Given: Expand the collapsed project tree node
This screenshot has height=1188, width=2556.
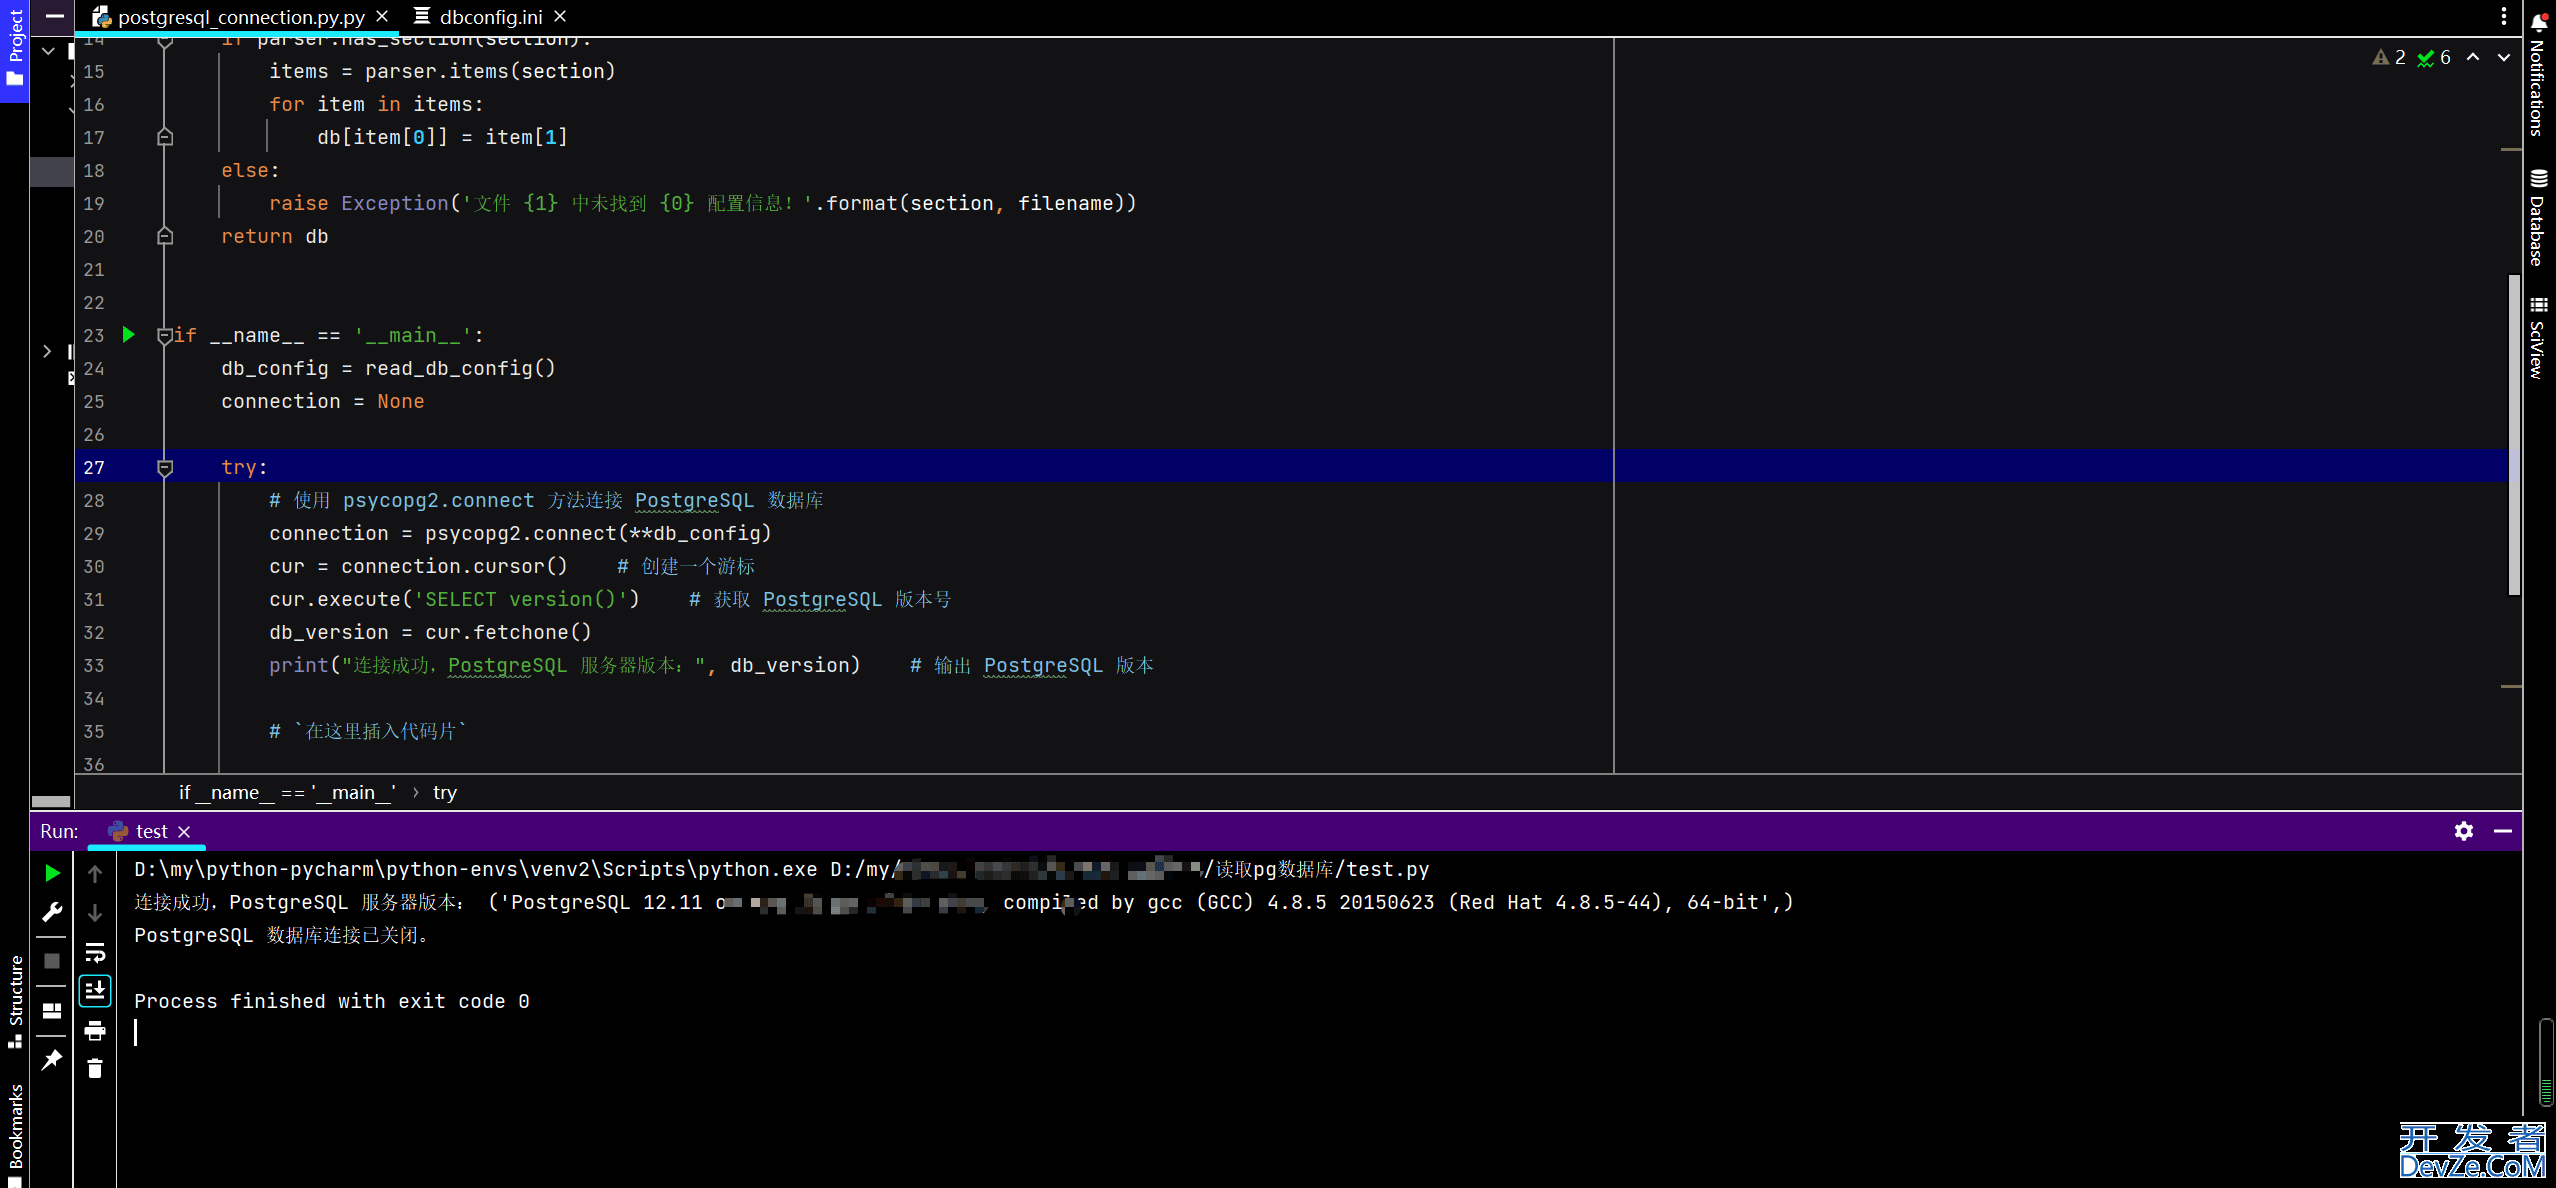Looking at the screenshot, I should pos(47,351).
